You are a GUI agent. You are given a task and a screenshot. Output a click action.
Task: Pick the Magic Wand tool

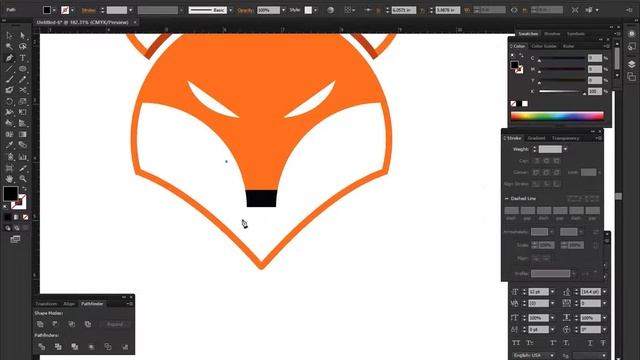[9, 47]
